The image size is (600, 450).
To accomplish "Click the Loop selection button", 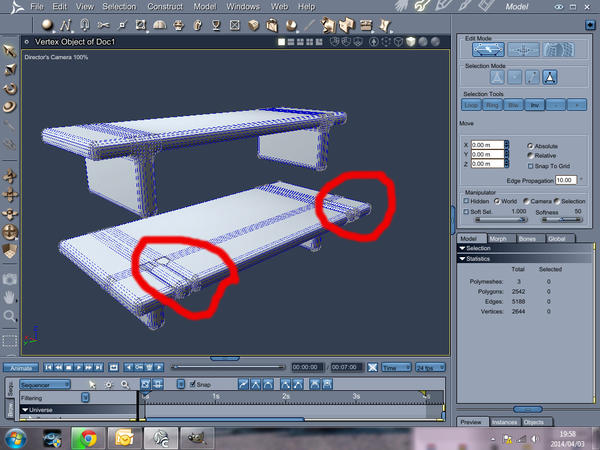I will [x=471, y=104].
